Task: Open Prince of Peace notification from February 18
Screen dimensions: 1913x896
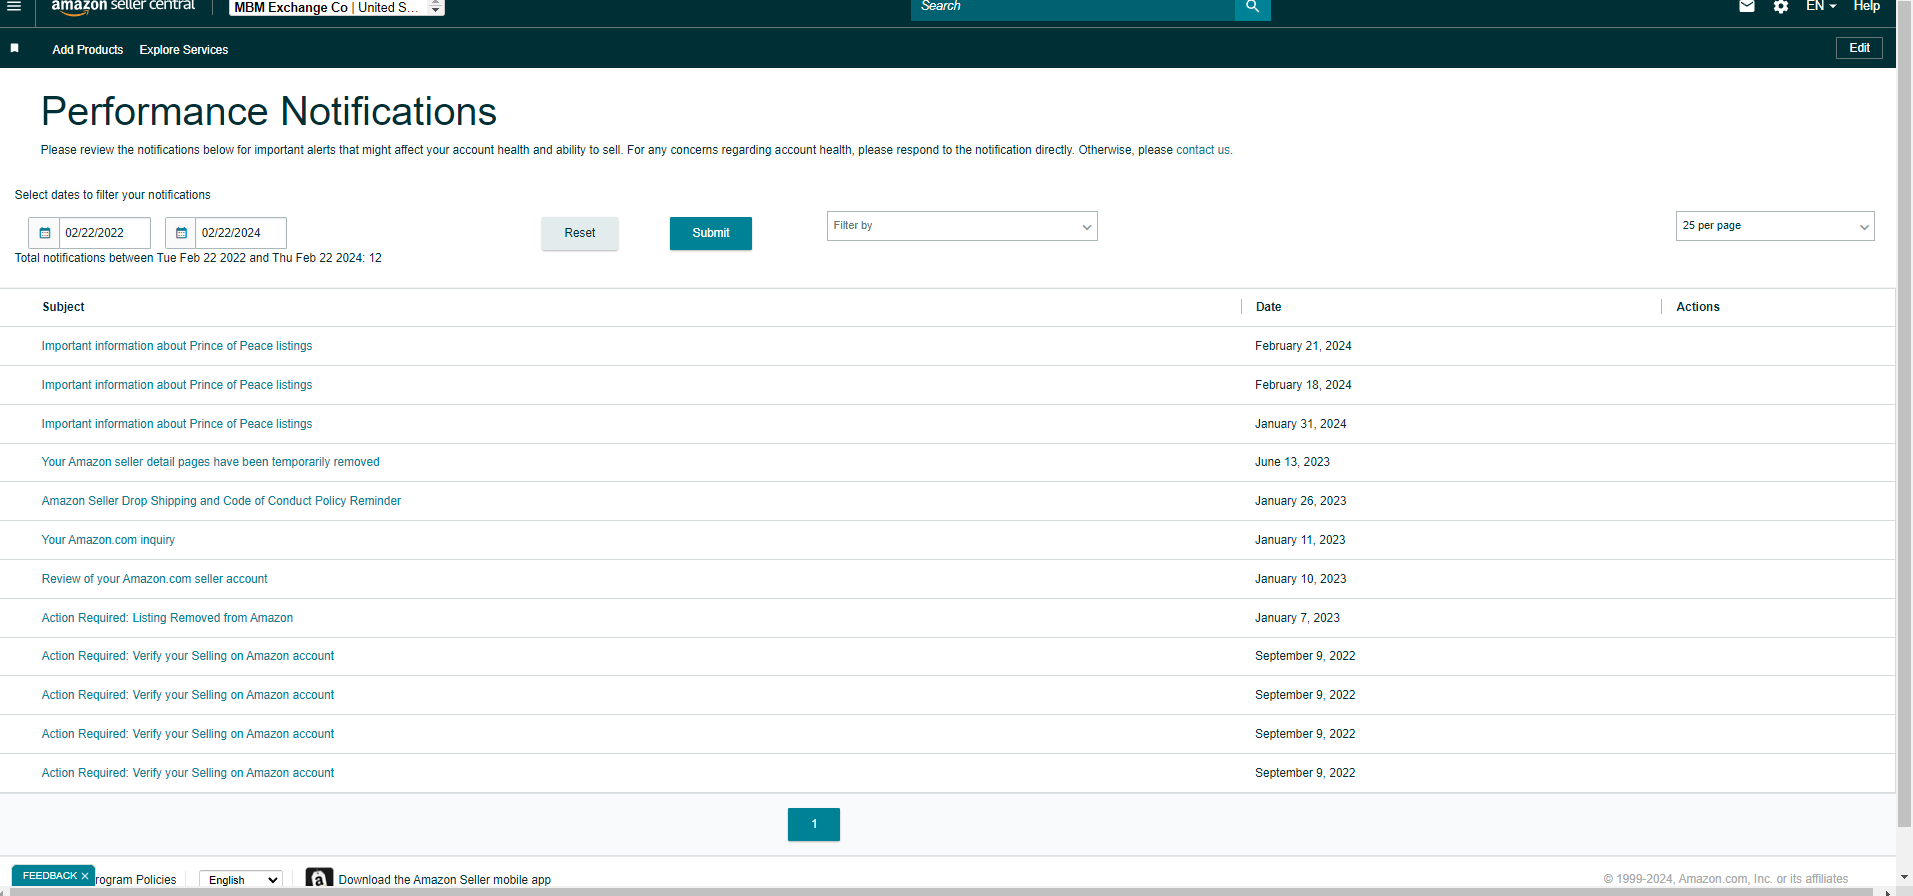Action: click(177, 385)
